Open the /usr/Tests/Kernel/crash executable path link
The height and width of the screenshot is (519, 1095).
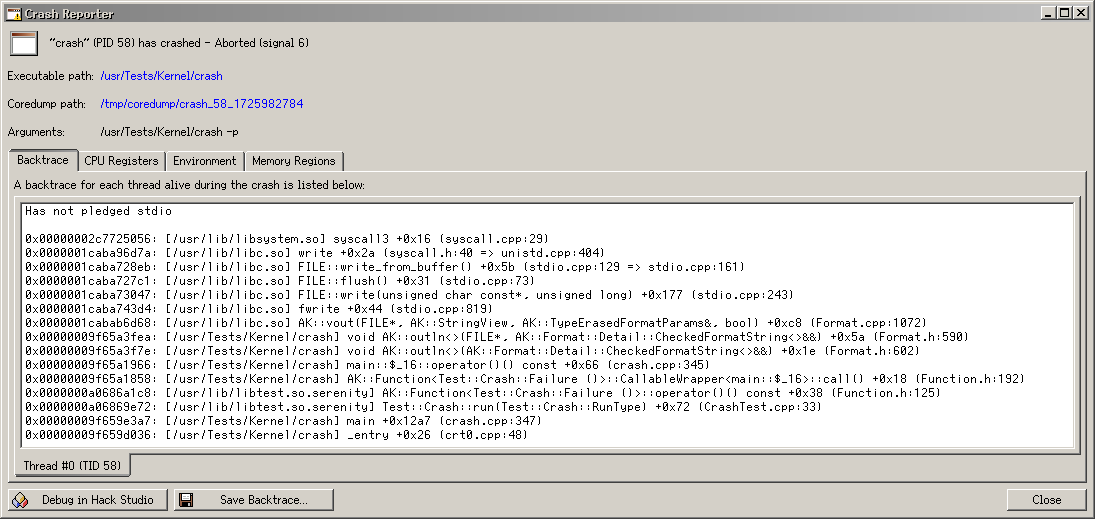tap(161, 76)
